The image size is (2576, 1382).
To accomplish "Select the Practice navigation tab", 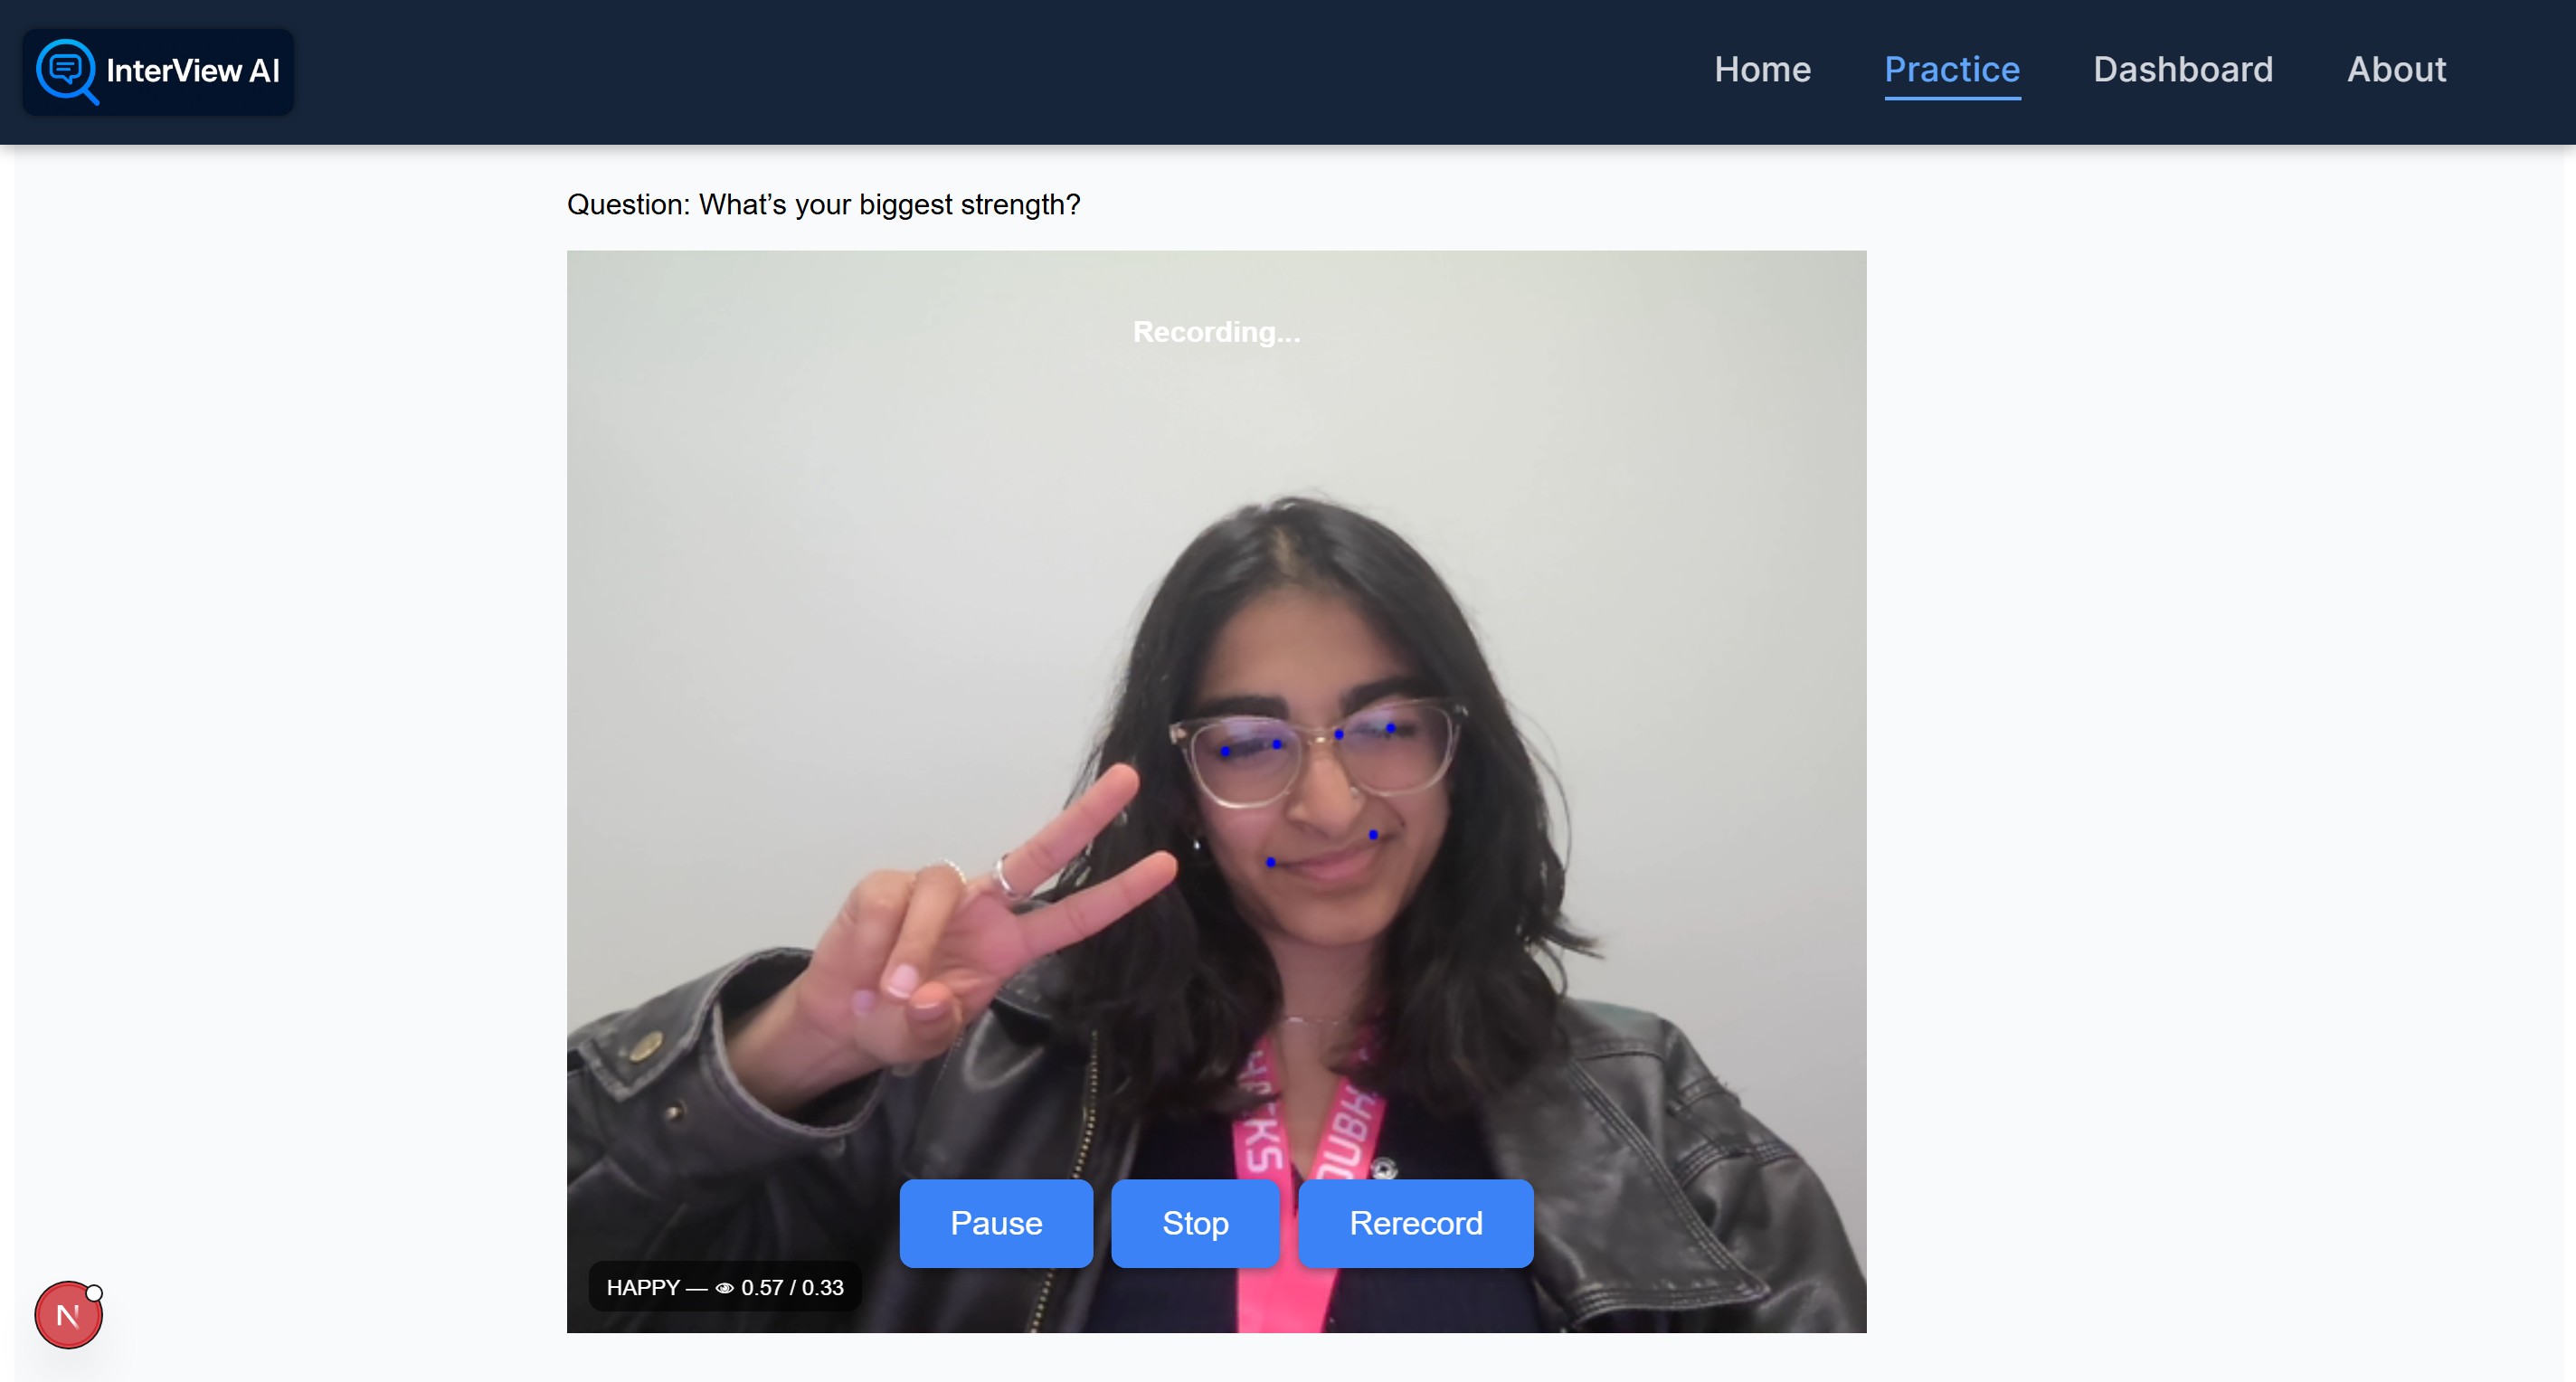I will pos(1951,69).
